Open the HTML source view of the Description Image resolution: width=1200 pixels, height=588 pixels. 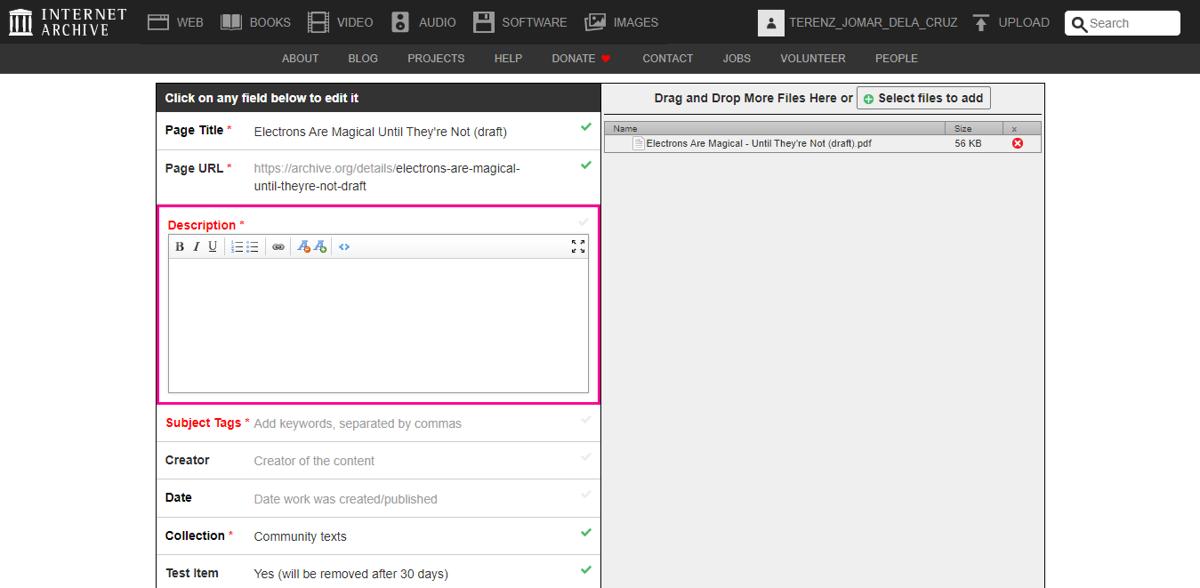click(344, 246)
